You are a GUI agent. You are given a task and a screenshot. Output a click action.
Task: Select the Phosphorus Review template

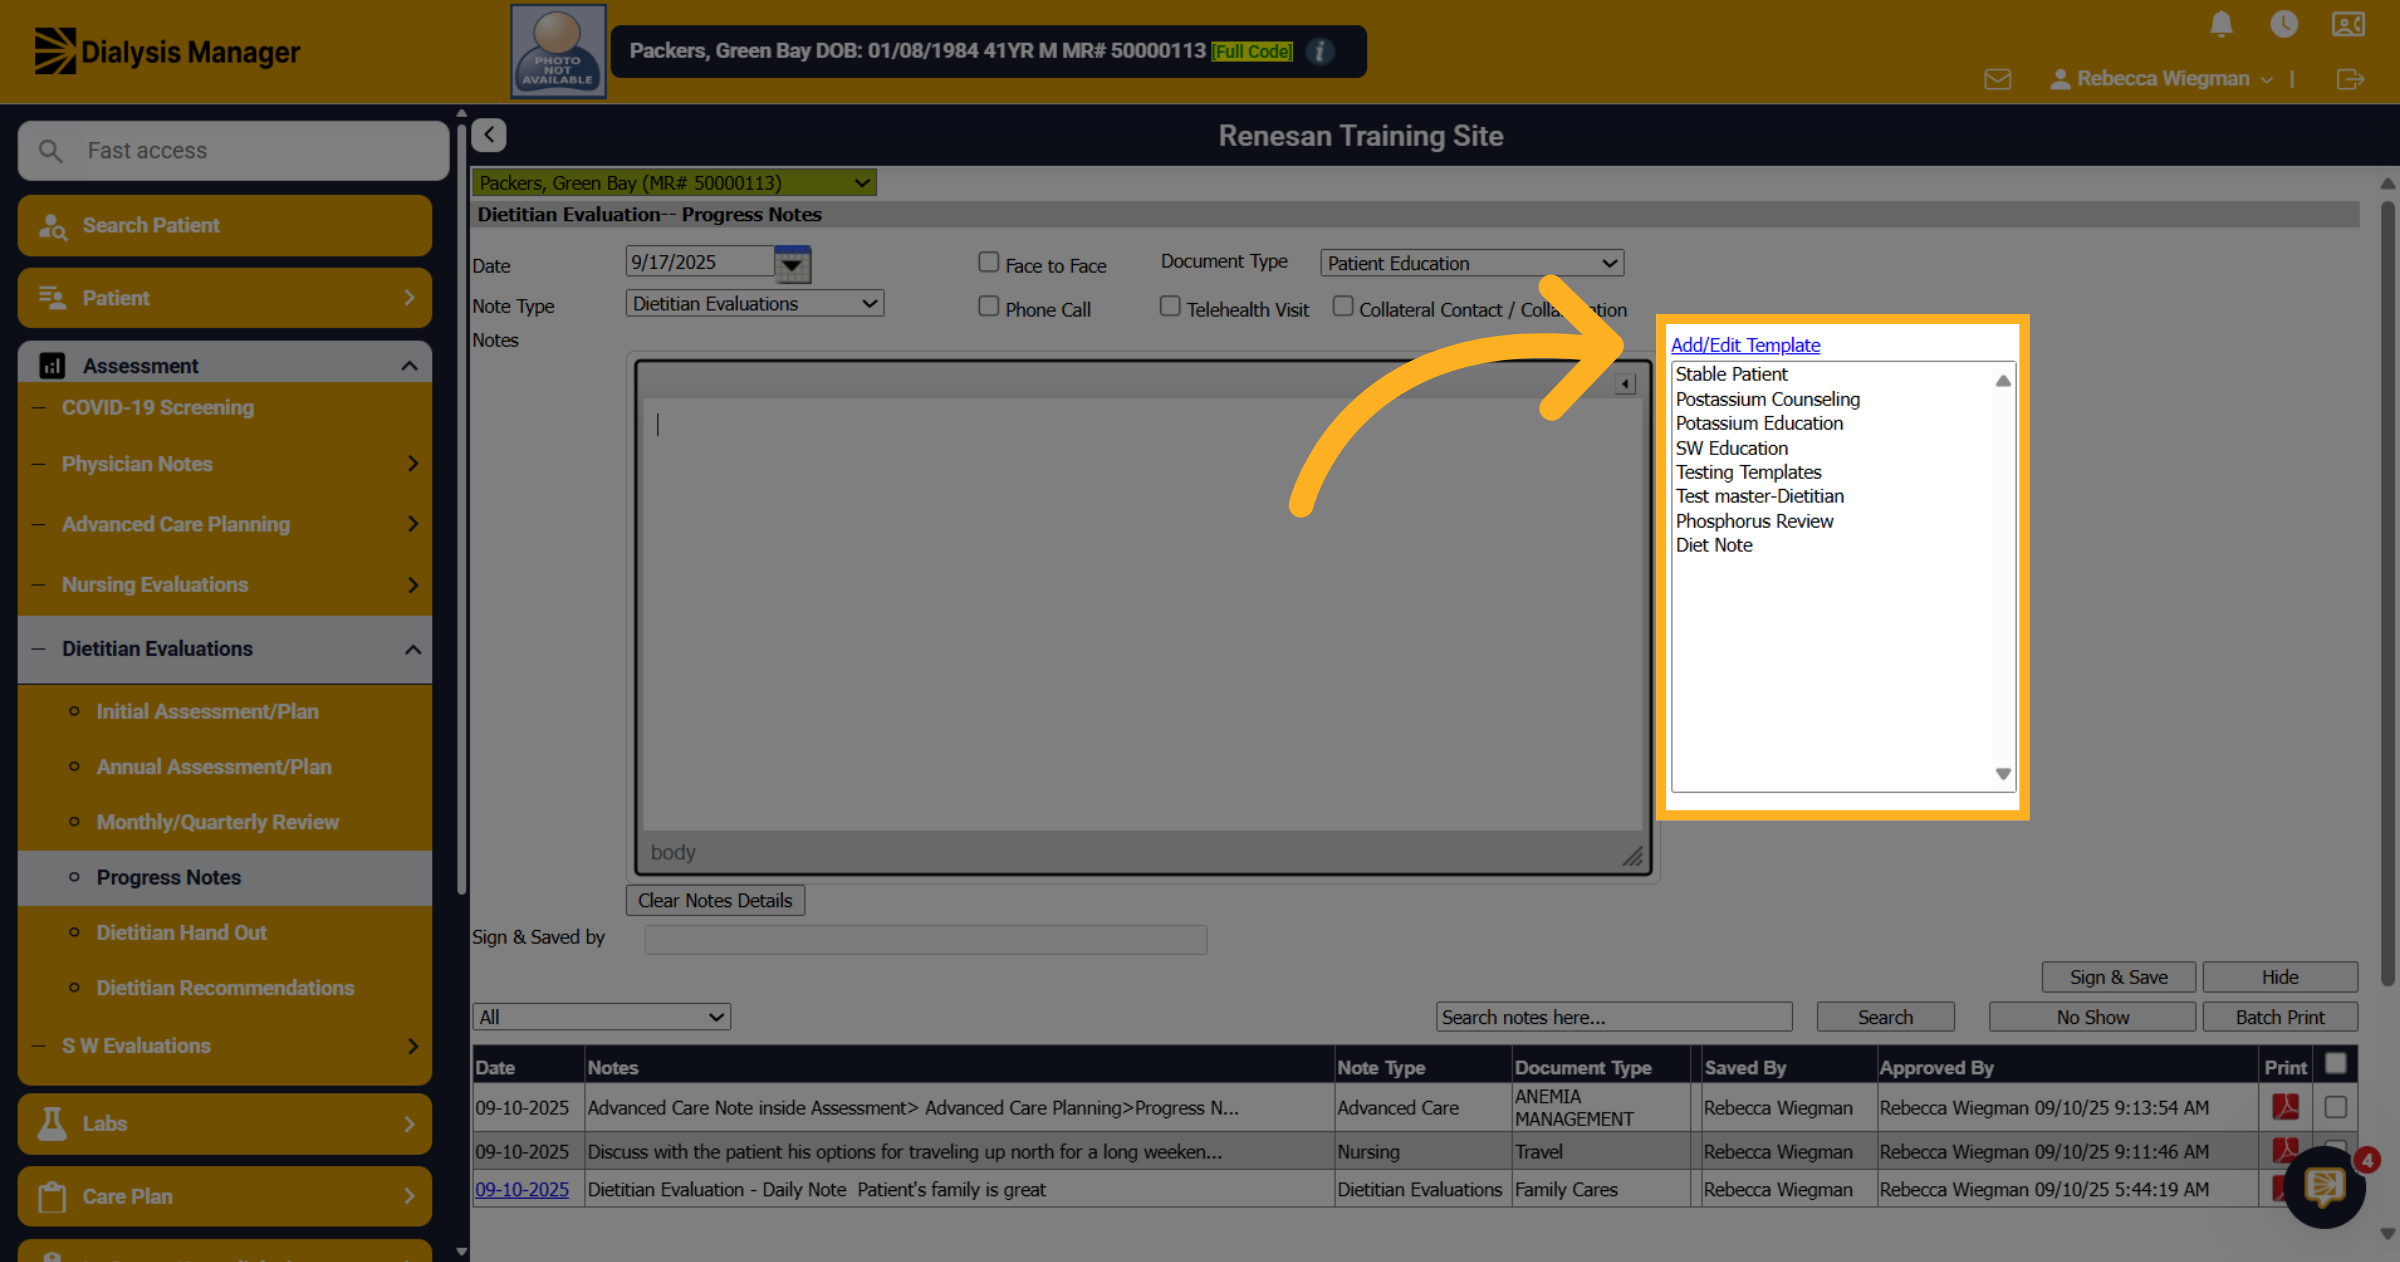1754,521
